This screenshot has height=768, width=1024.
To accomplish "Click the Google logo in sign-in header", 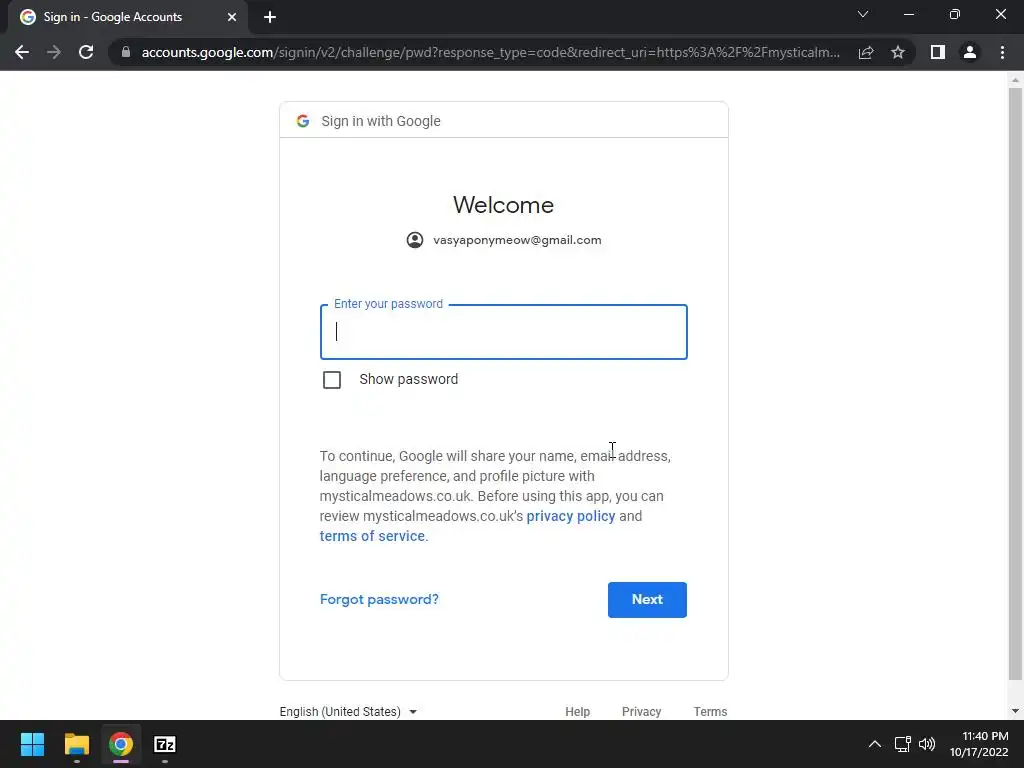I will click(x=303, y=121).
